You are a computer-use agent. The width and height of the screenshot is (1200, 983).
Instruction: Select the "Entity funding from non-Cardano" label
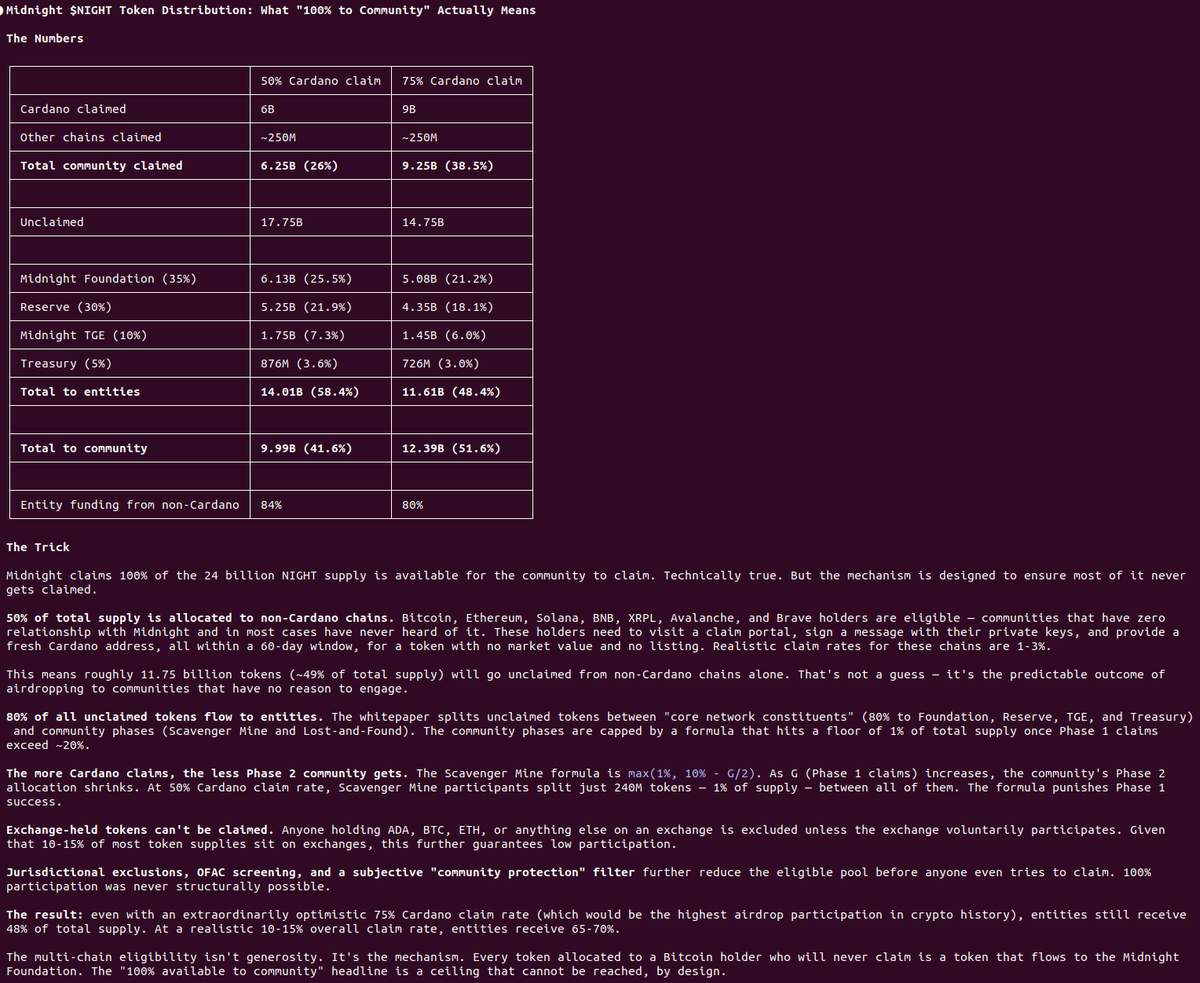[x=130, y=505]
